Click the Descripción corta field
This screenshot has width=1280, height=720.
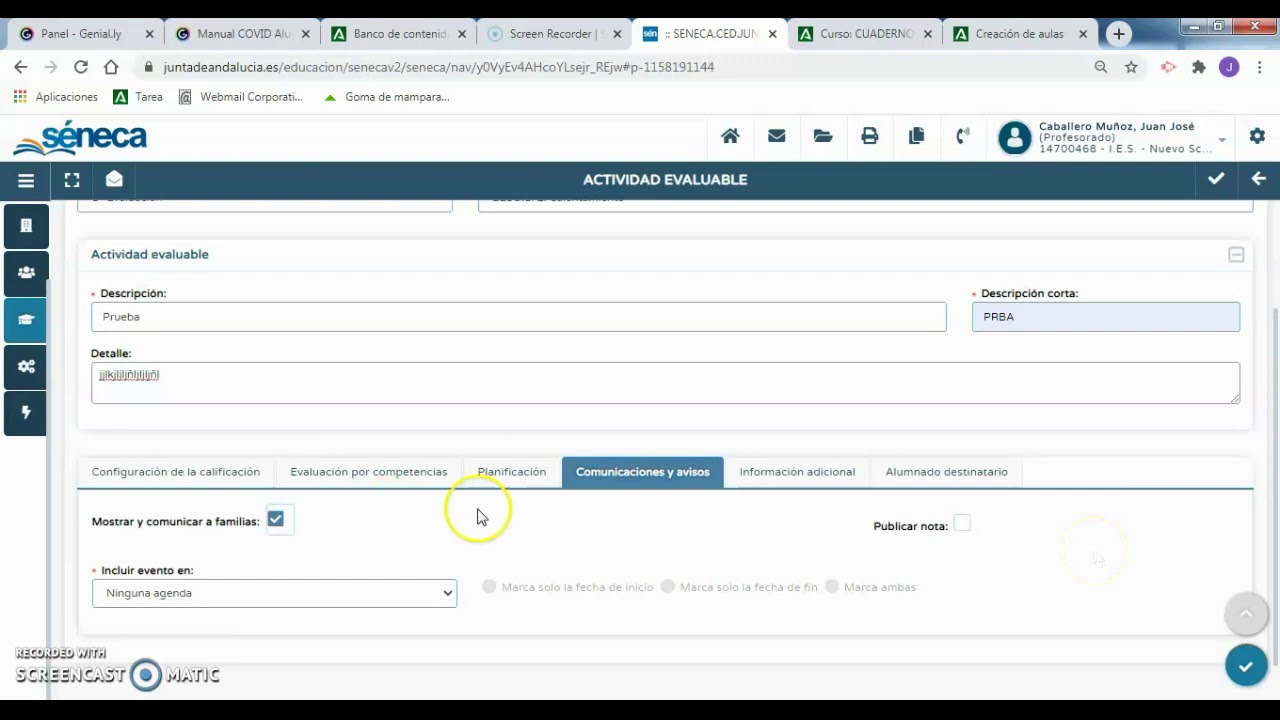1106,317
